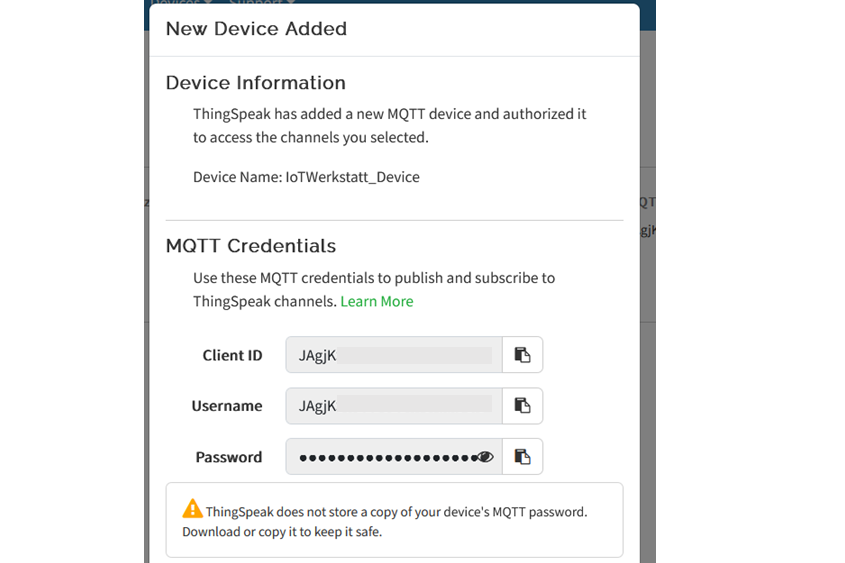This screenshot has height=563, width=845.
Task: Click the "Device Information" heading
Action: tap(255, 83)
